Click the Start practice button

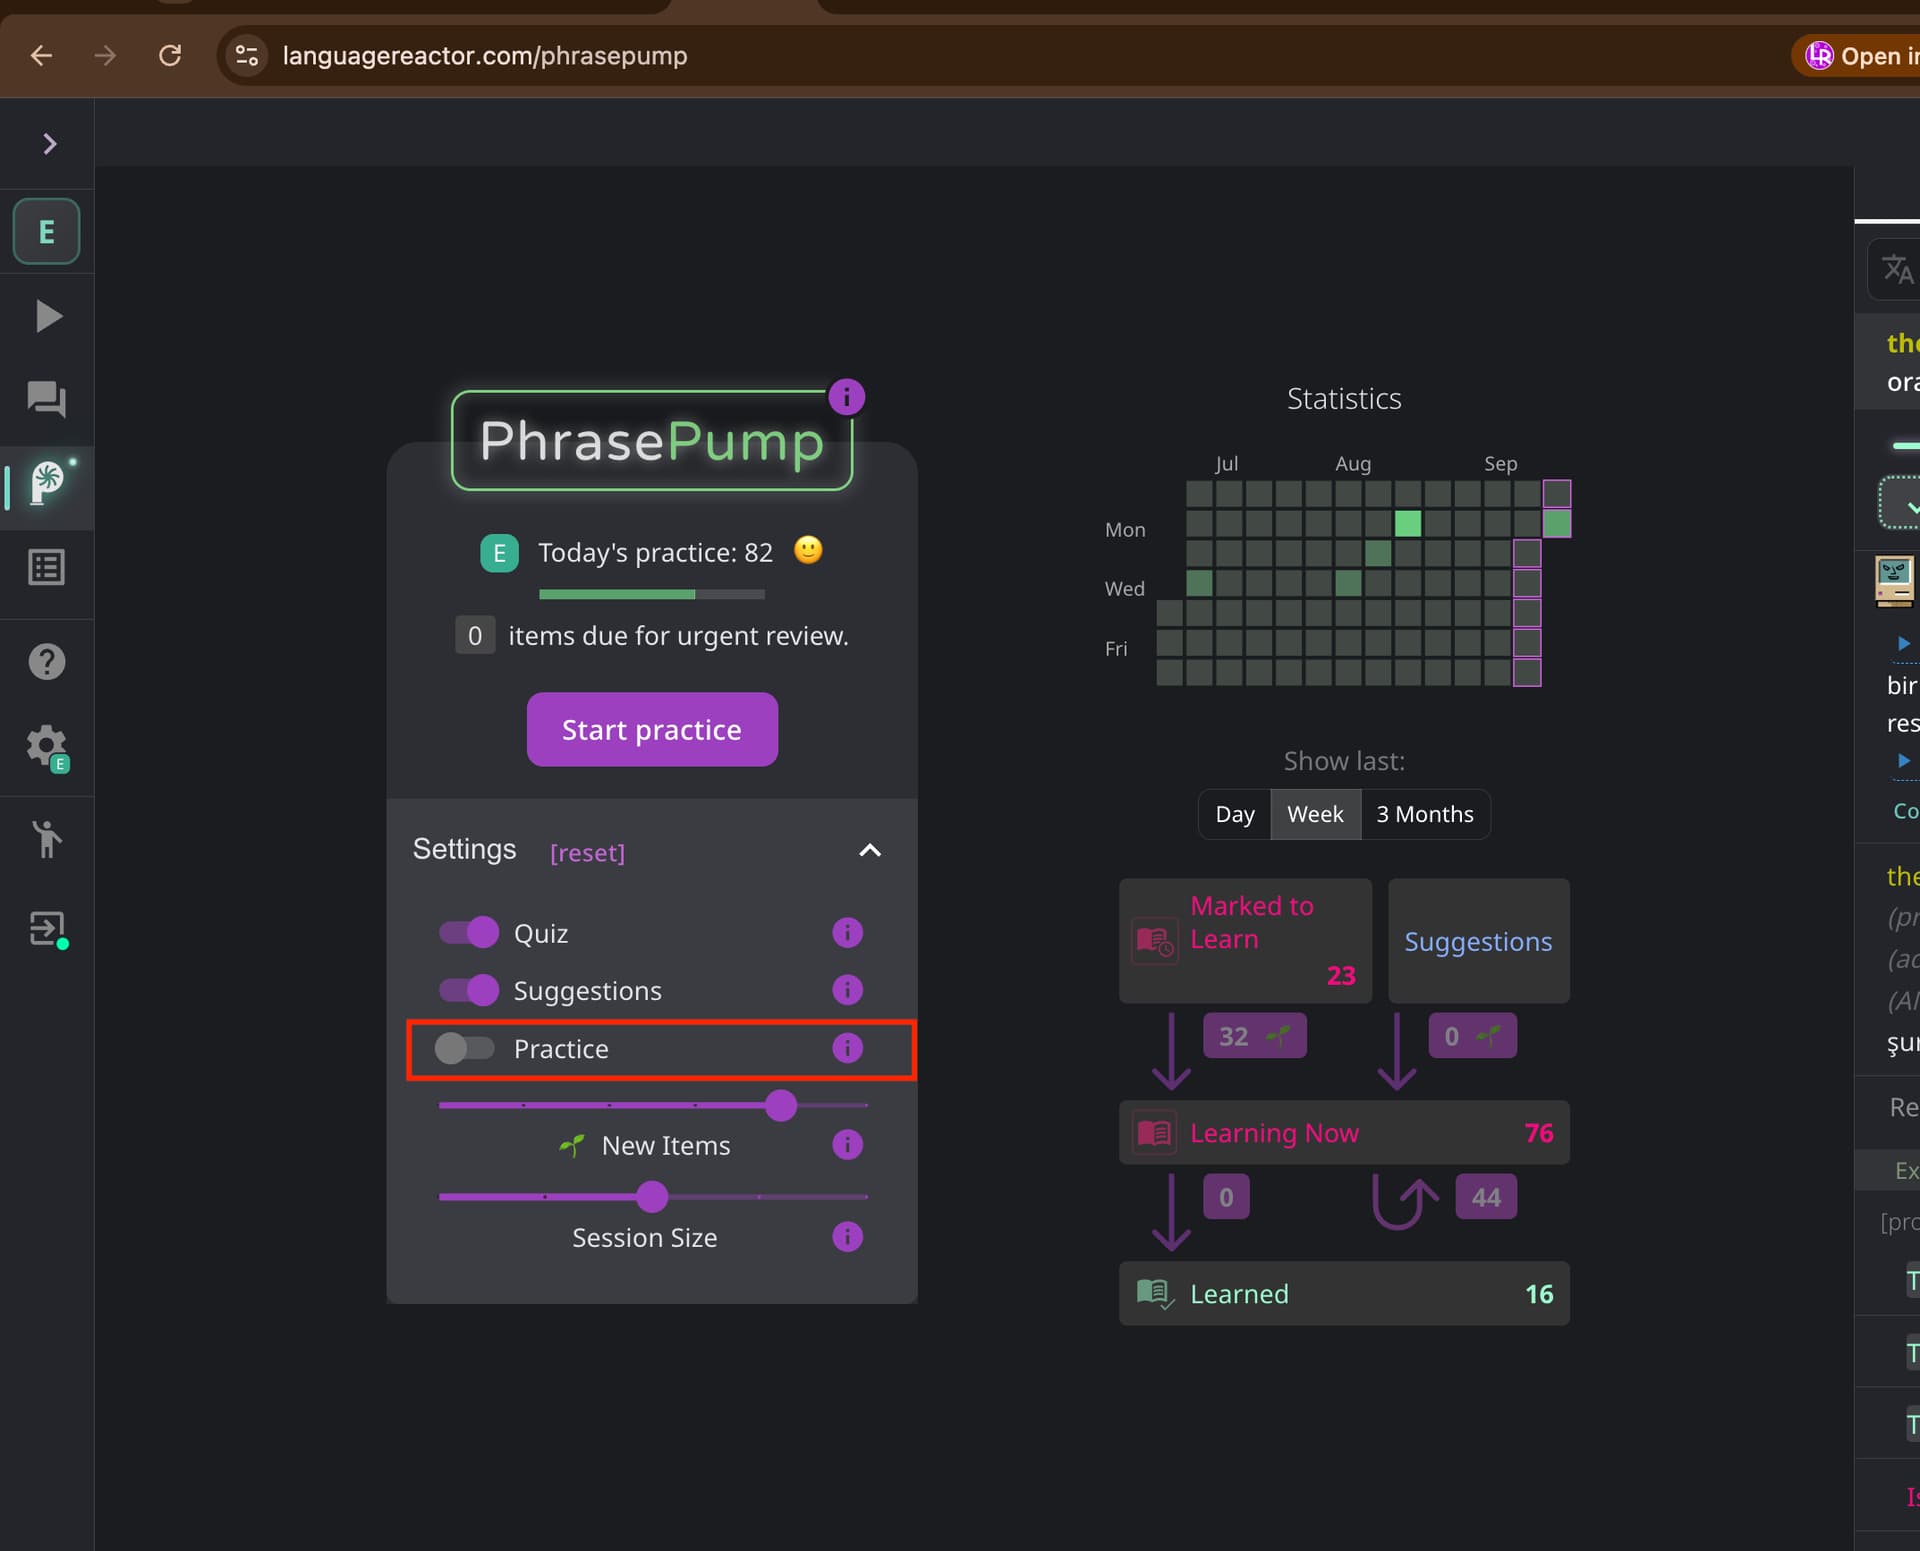[652, 729]
